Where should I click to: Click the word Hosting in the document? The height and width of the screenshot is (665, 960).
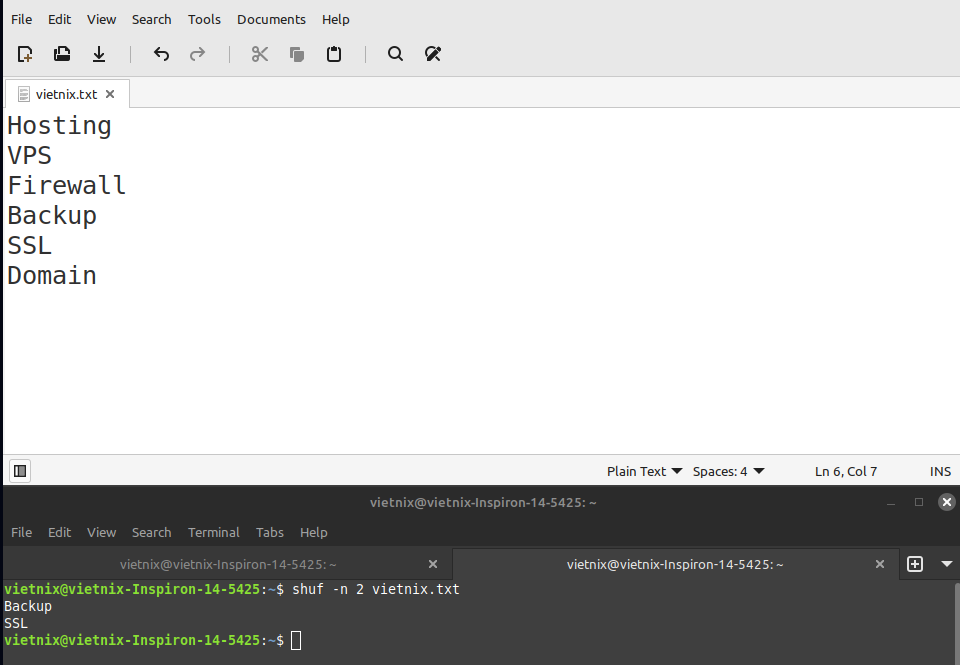pos(59,126)
